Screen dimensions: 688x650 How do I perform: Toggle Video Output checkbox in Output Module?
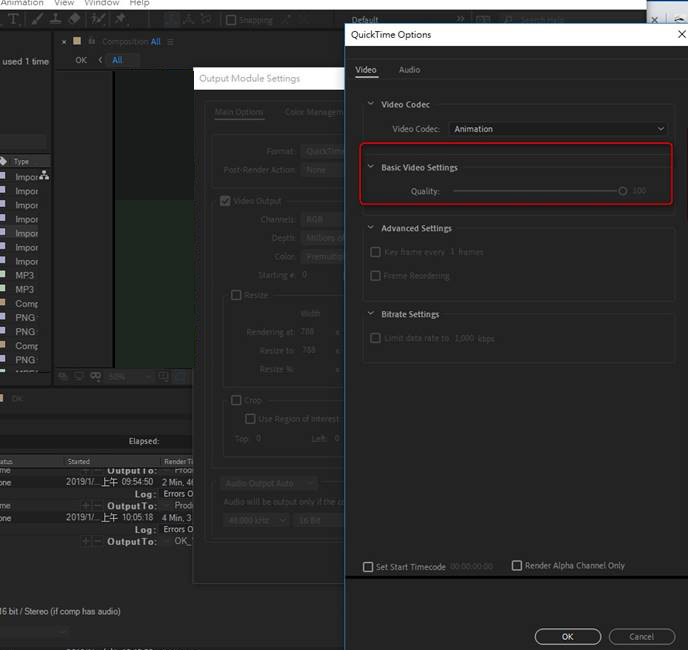click(225, 201)
